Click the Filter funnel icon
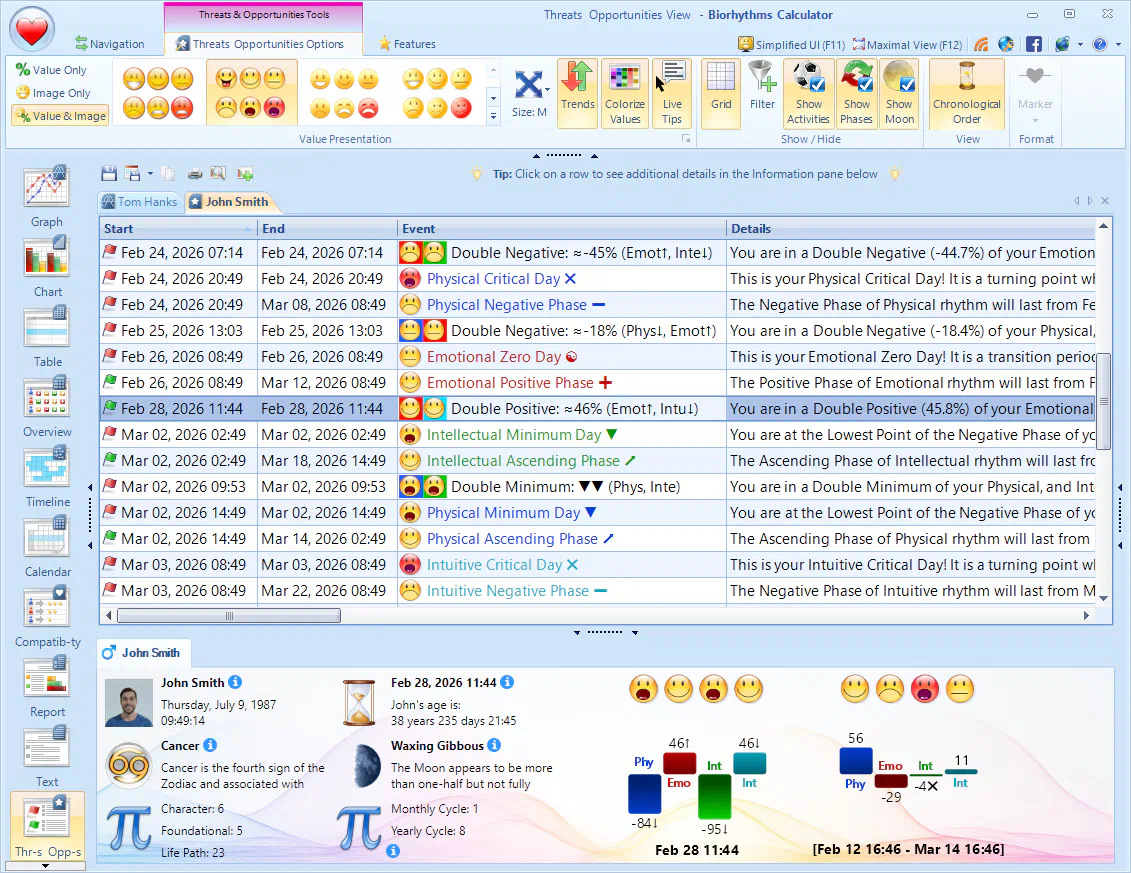This screenshot has height=873, width=1131. tap(762, 86)
